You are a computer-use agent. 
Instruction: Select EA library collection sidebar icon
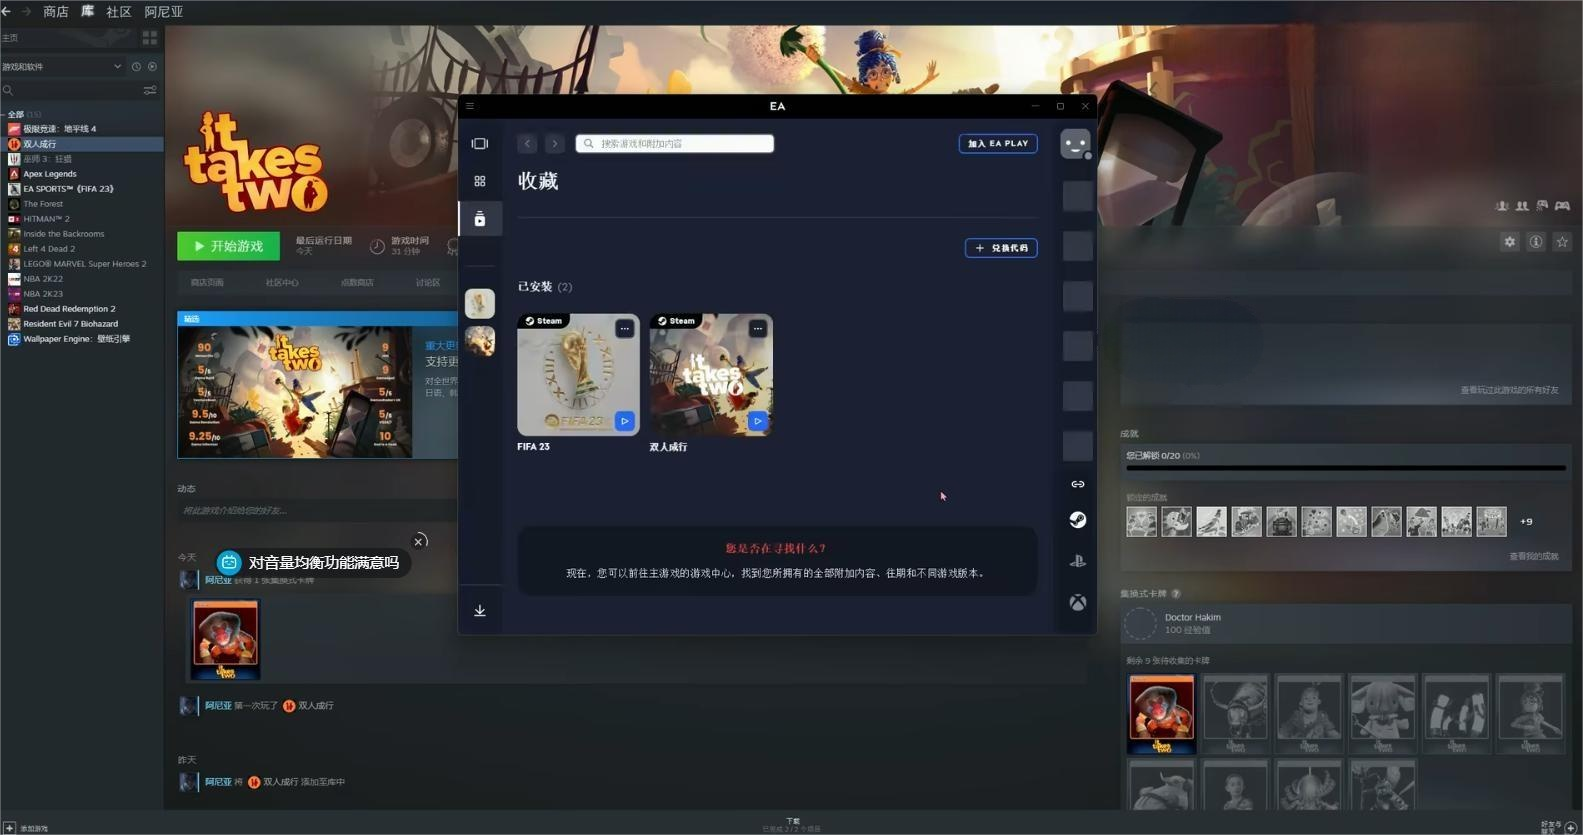click(x=480, y=219)
